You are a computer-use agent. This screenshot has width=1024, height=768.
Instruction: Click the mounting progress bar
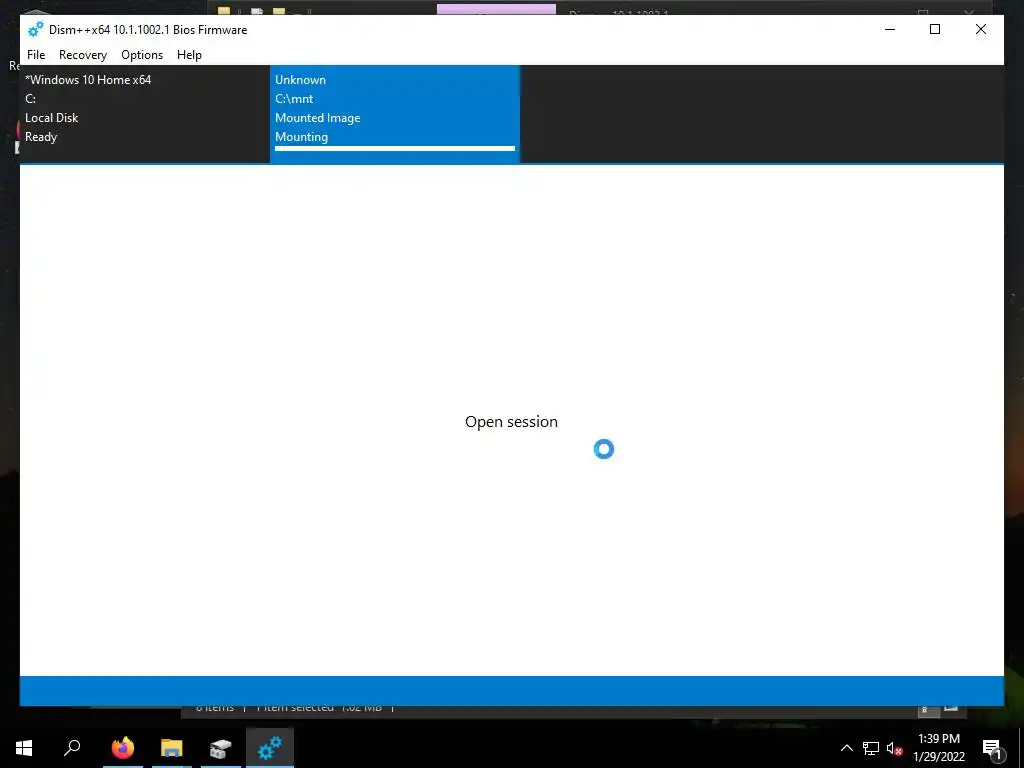[394, 149]
